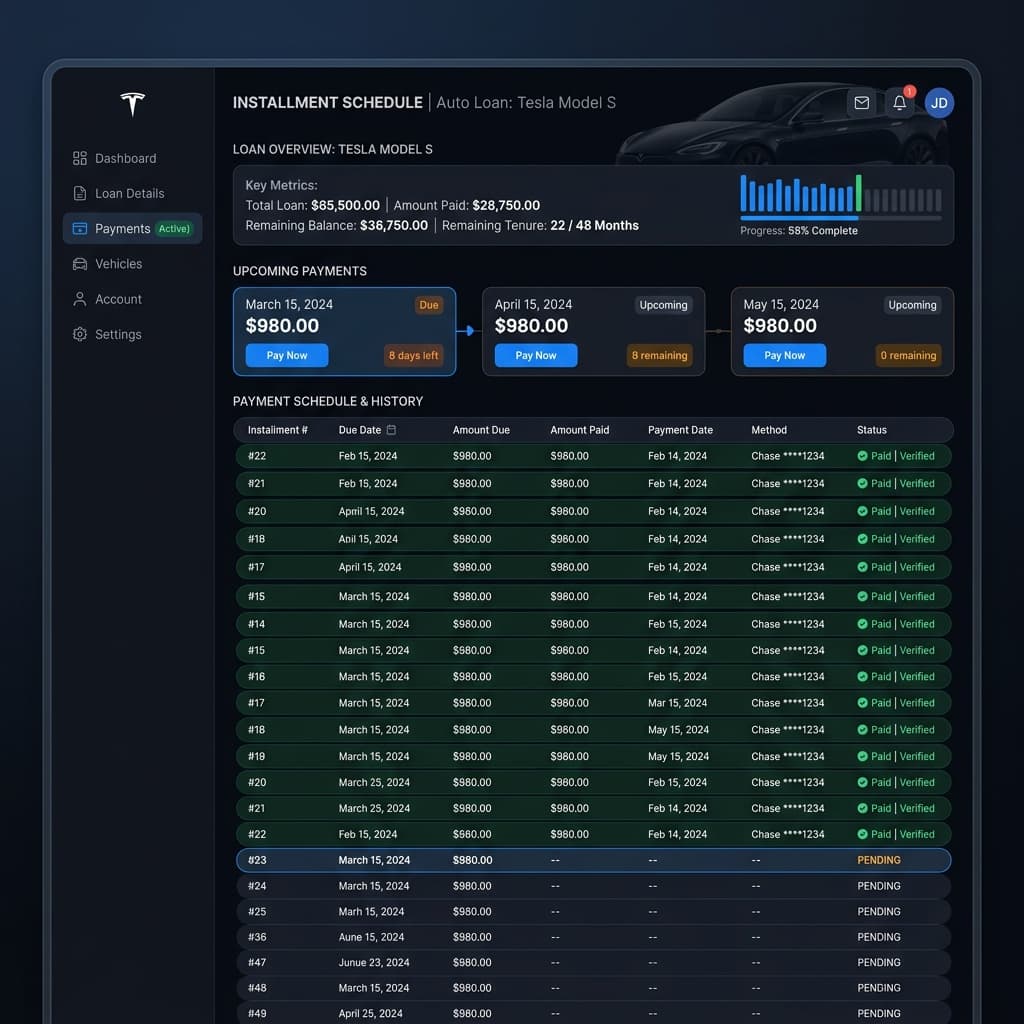Open the JD user avatar
This screenshot has height=1024, width=1024.
[939, 103]
